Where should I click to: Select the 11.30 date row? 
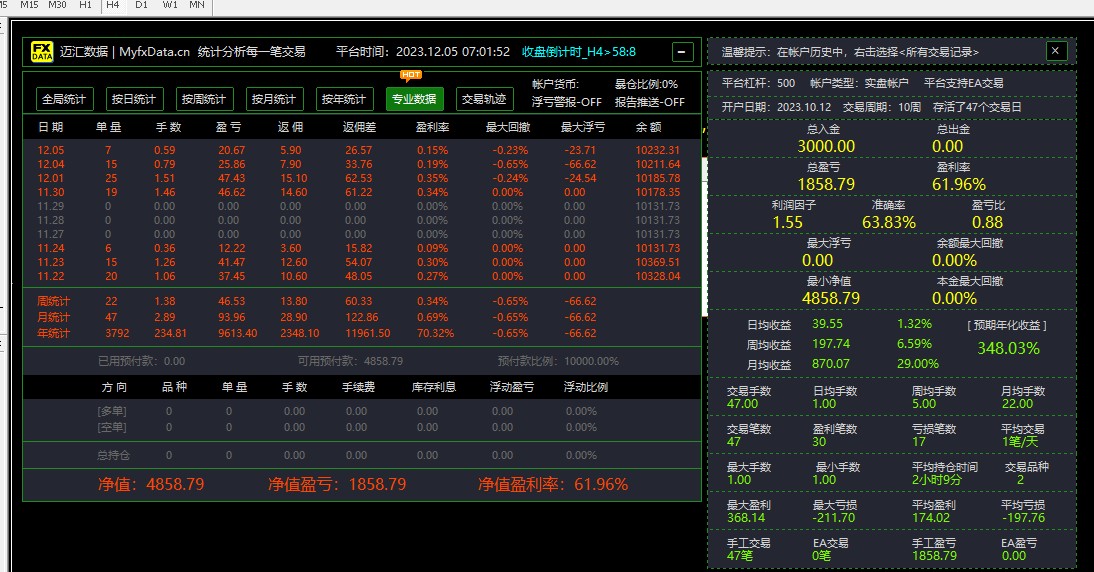pyautogui.click(x=359, y=192)
